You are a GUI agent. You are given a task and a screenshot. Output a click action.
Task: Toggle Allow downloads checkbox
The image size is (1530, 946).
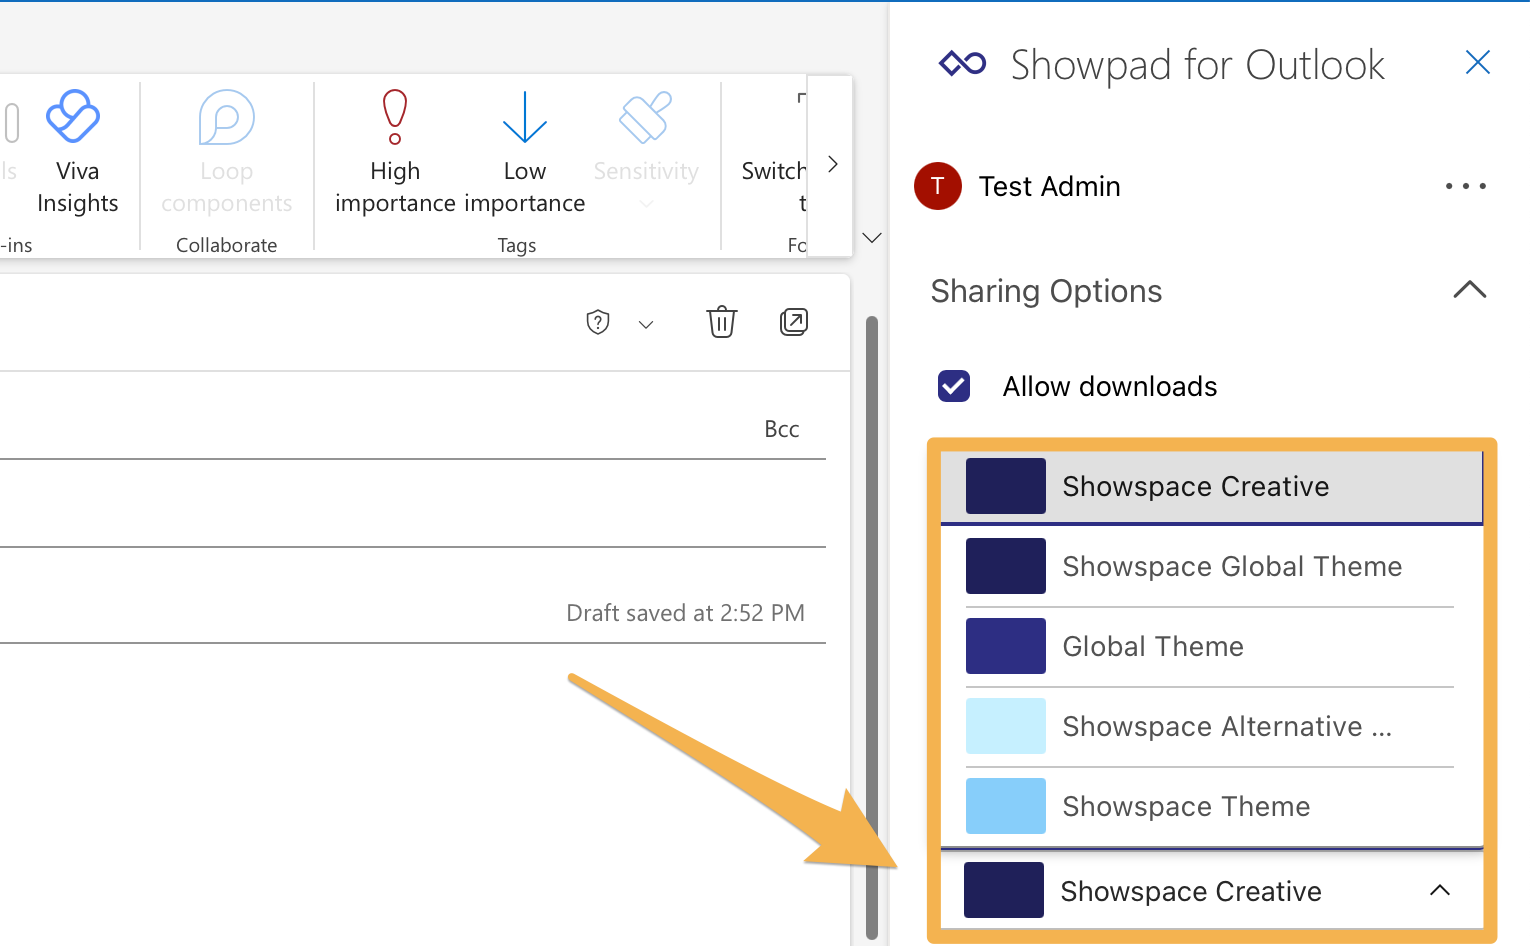(954, 386)
